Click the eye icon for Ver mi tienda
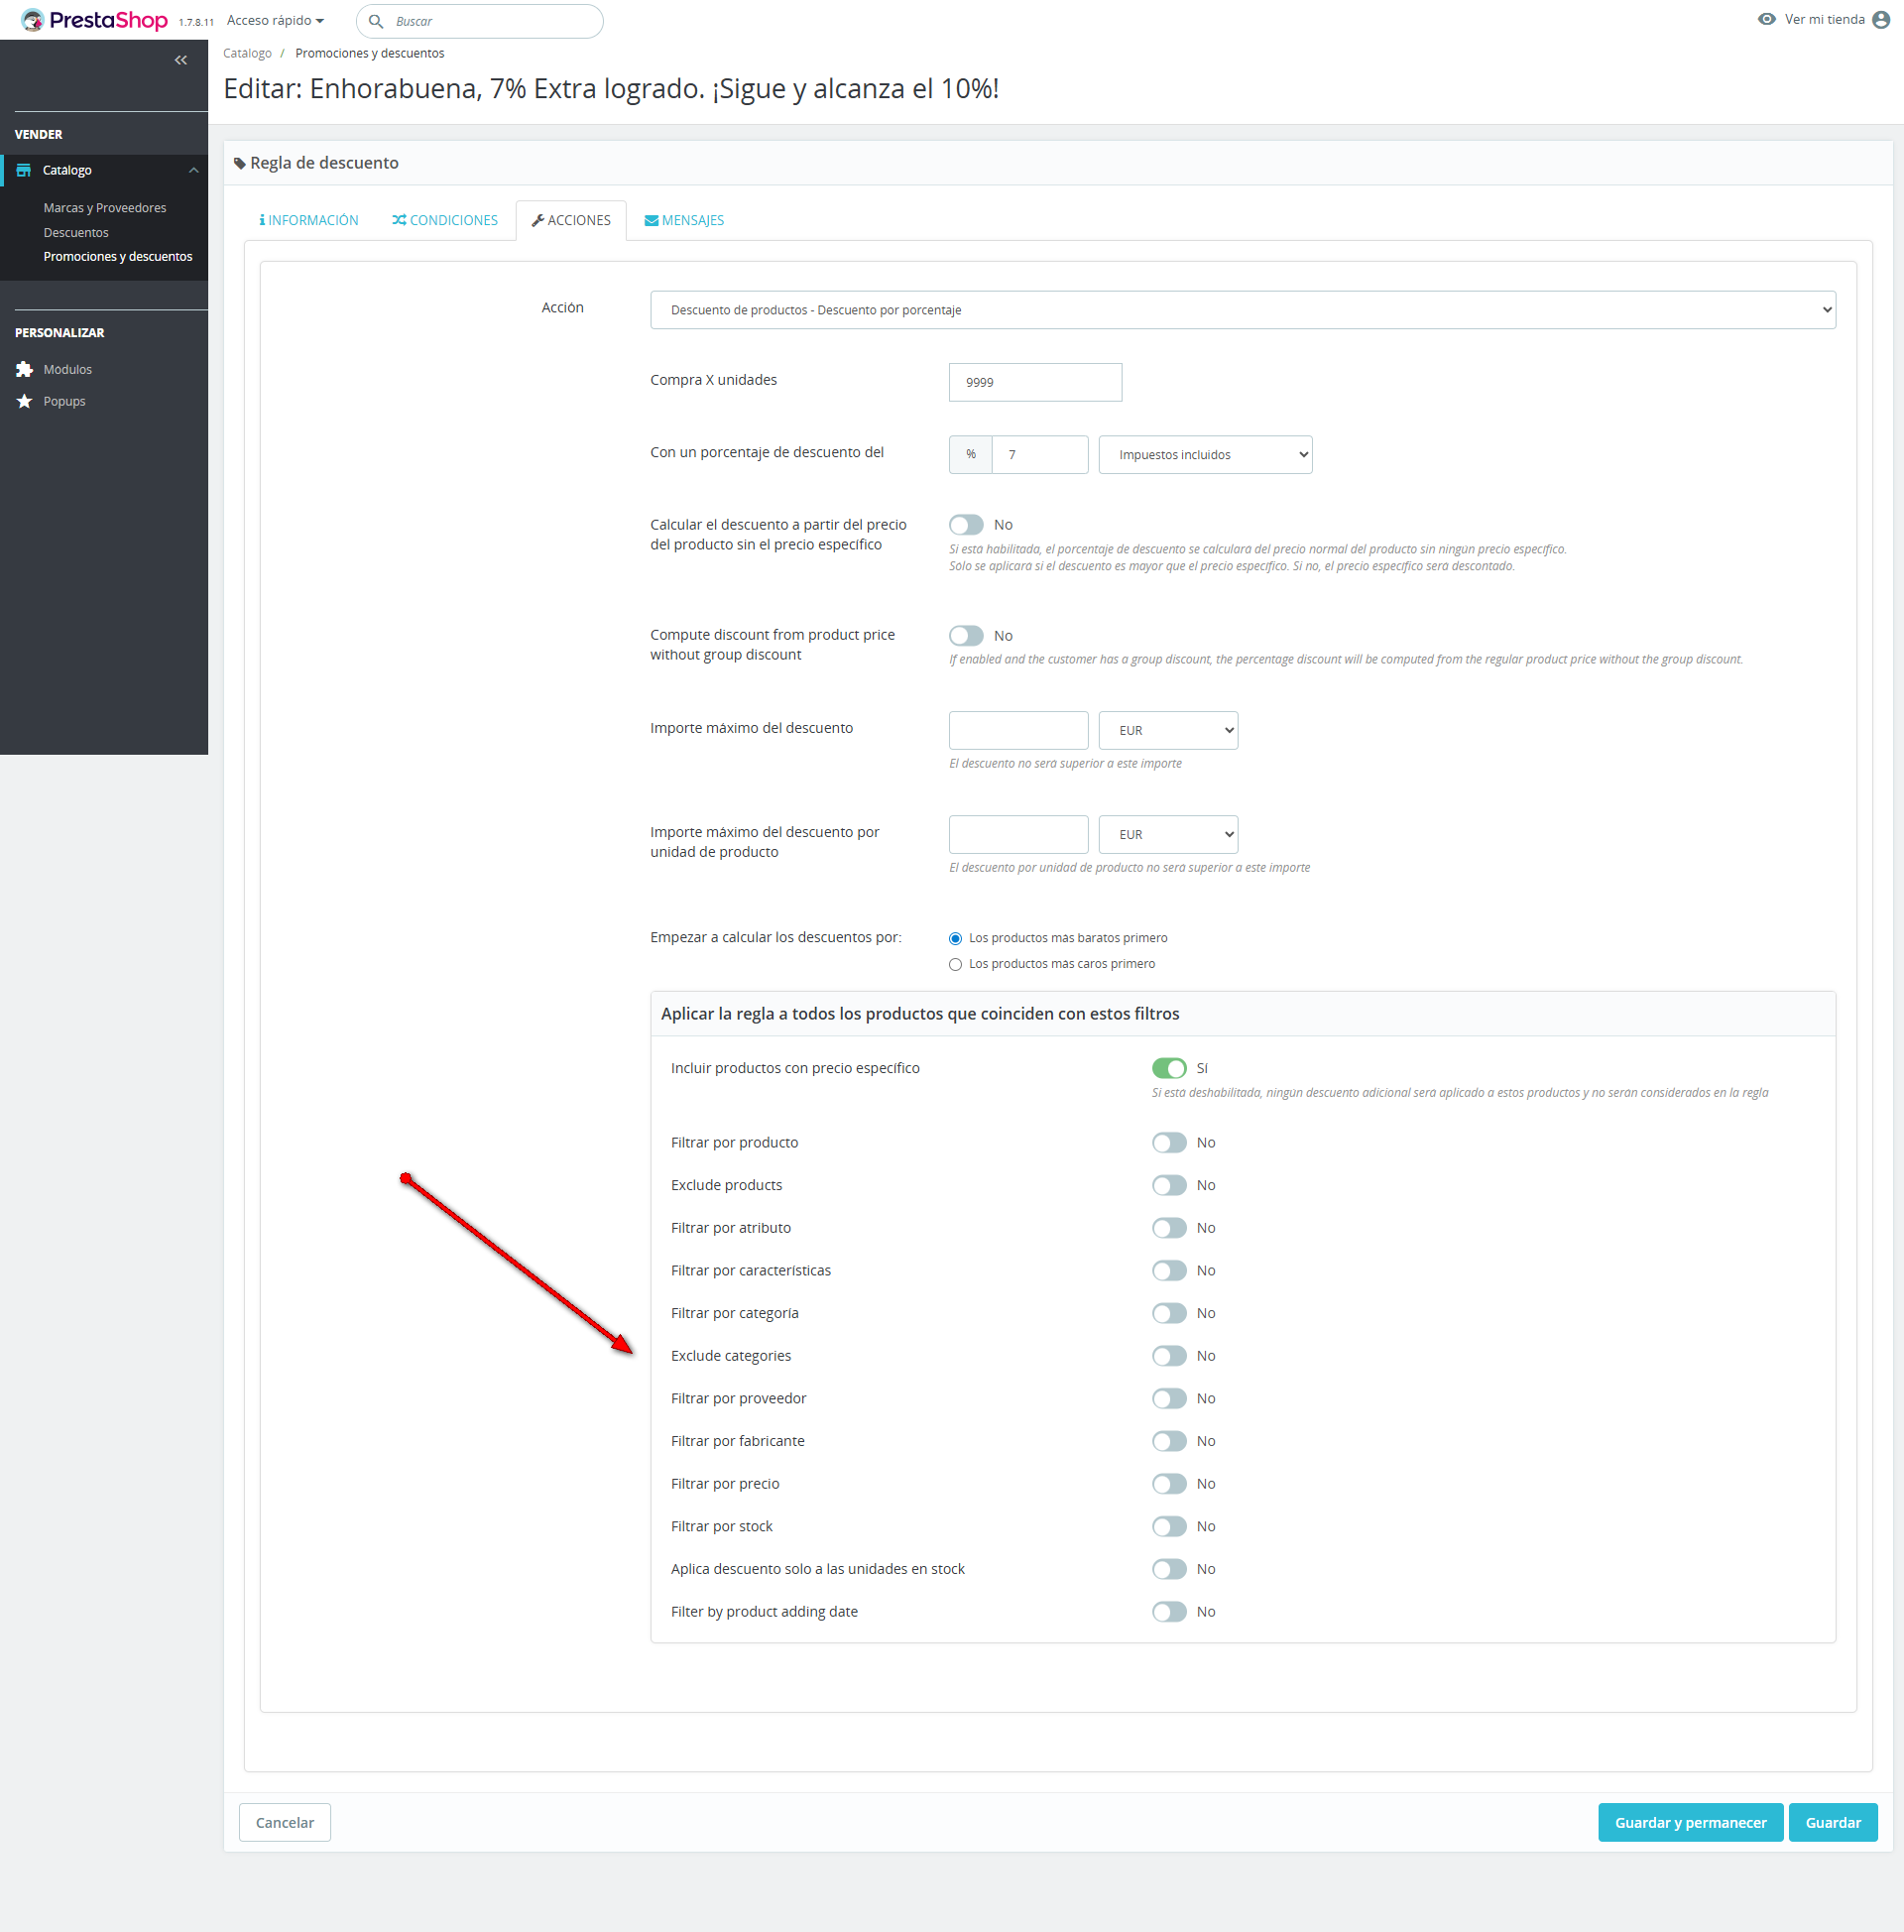This screenshot has height=1932, width=1904. click(x=1767, y=19)
